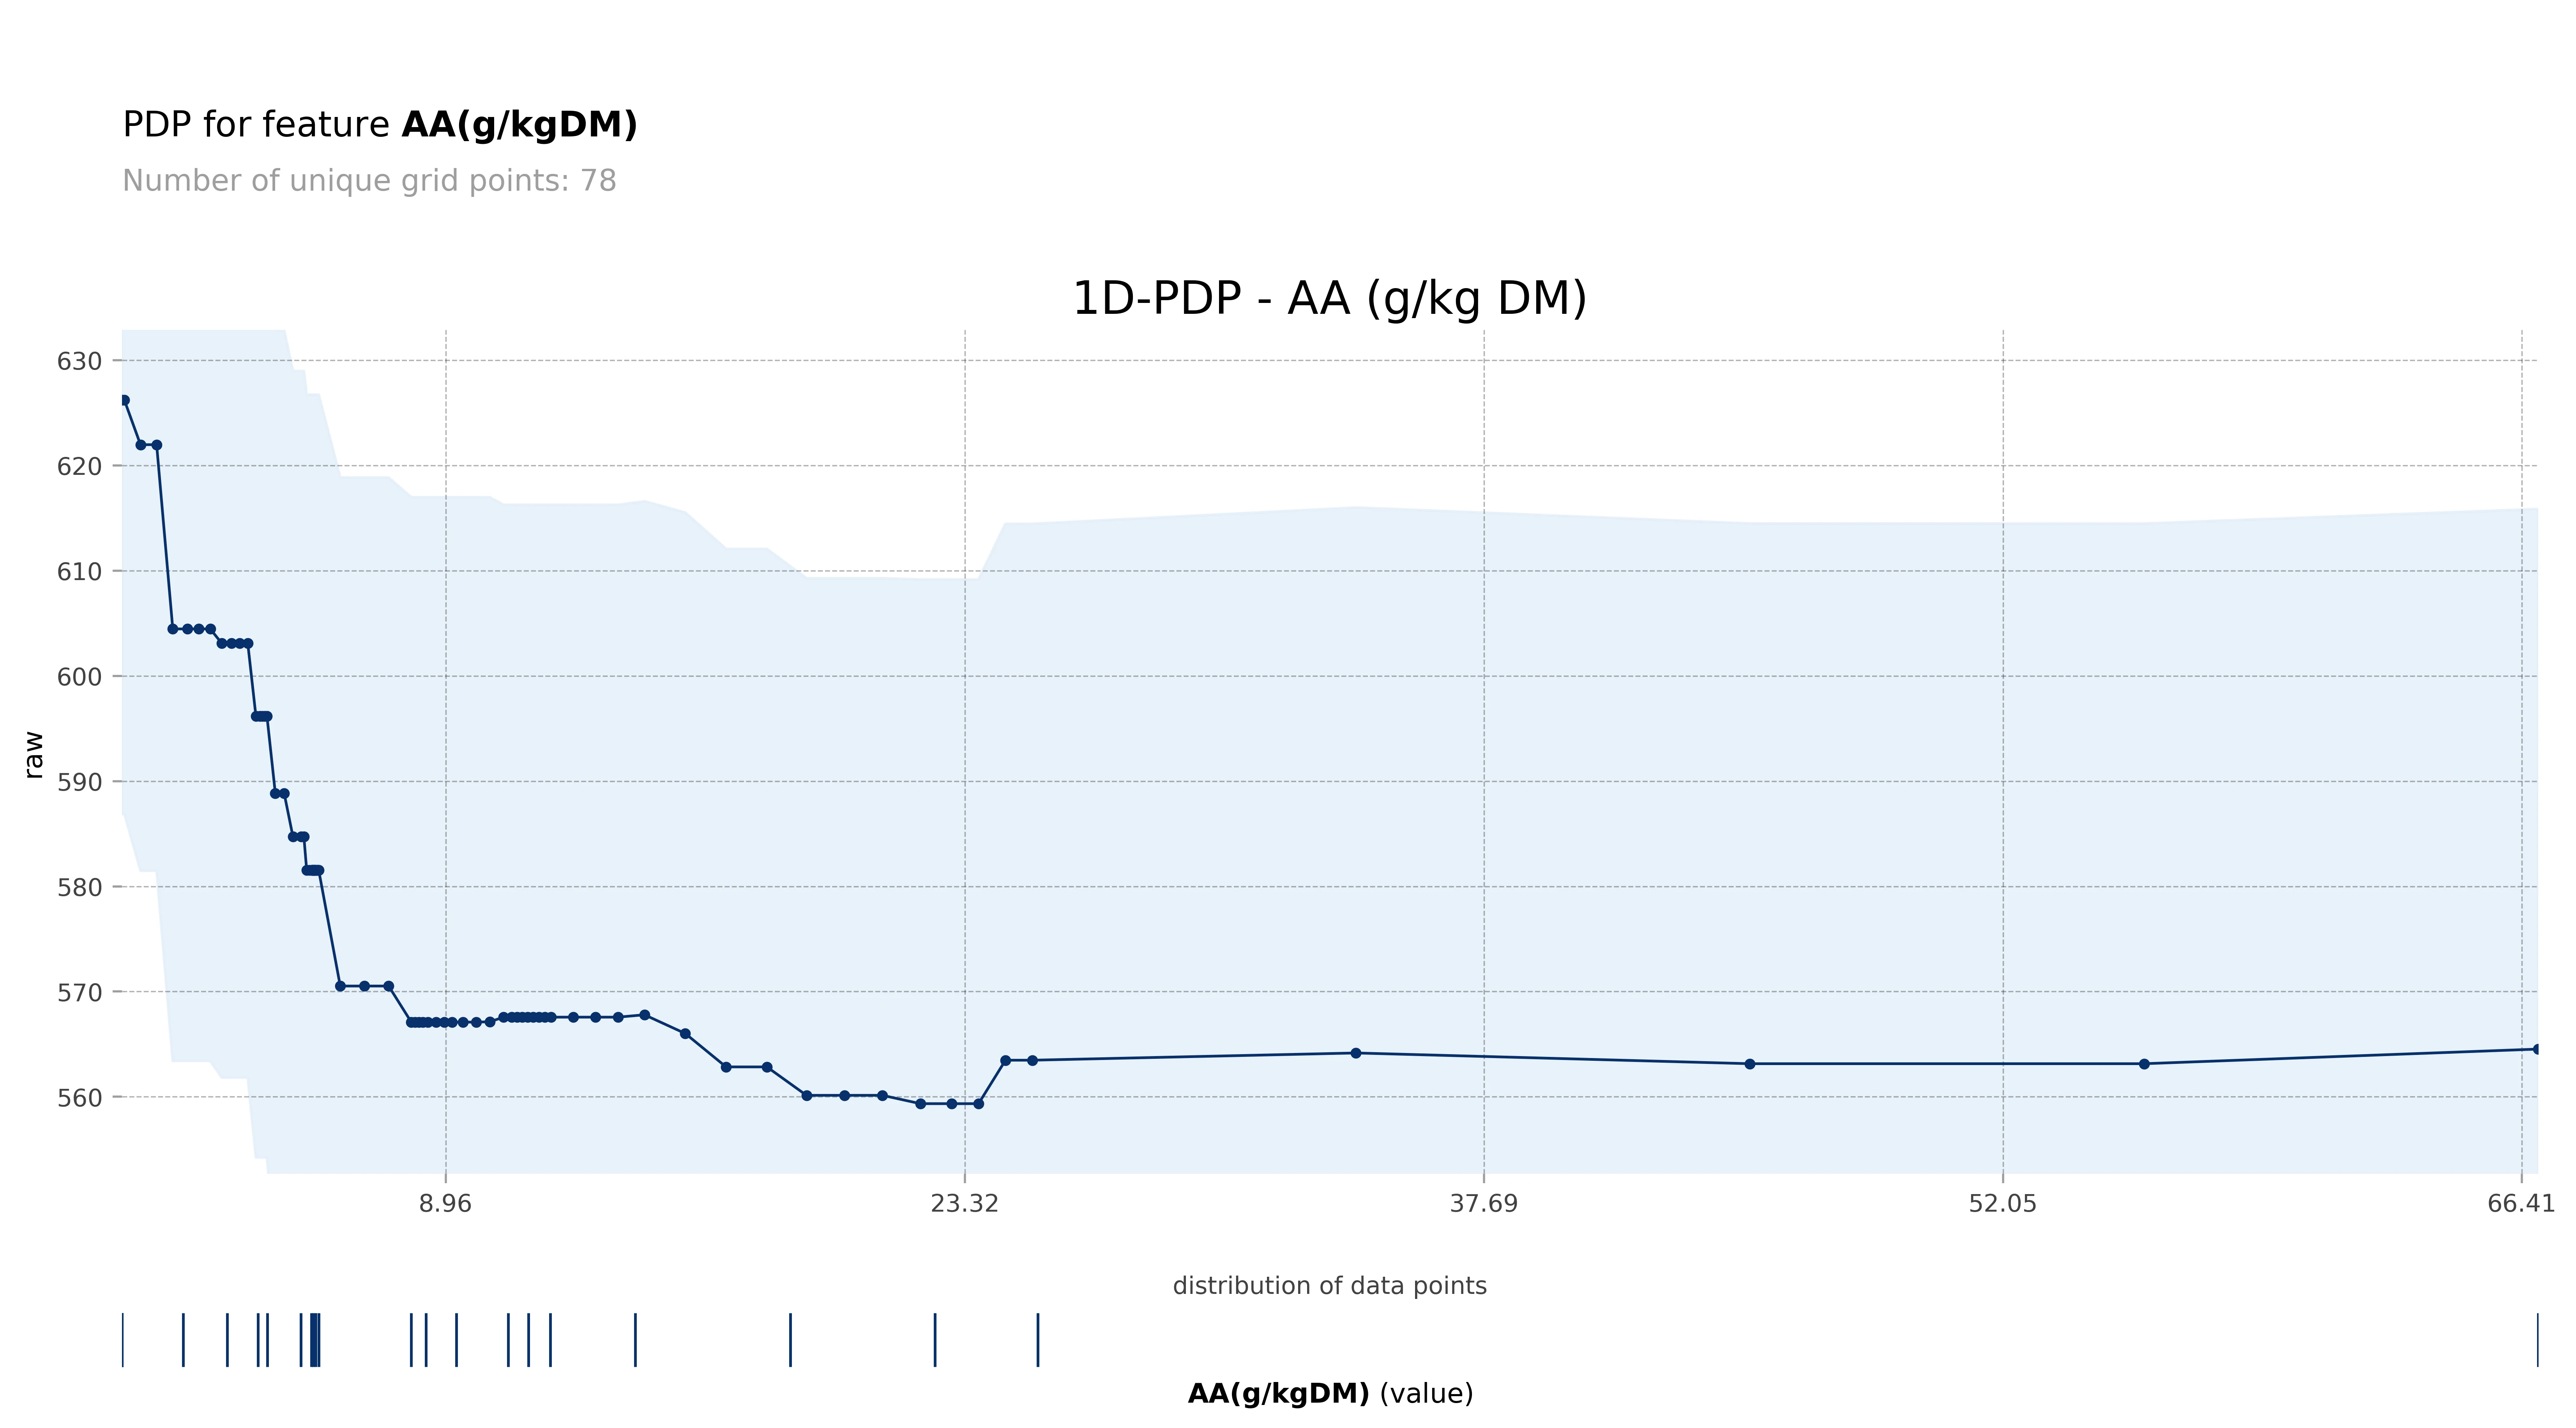Click the 'PDP for feature AA(g/kgDM)' heading
2576x1428 pixels.
(379, 125)
